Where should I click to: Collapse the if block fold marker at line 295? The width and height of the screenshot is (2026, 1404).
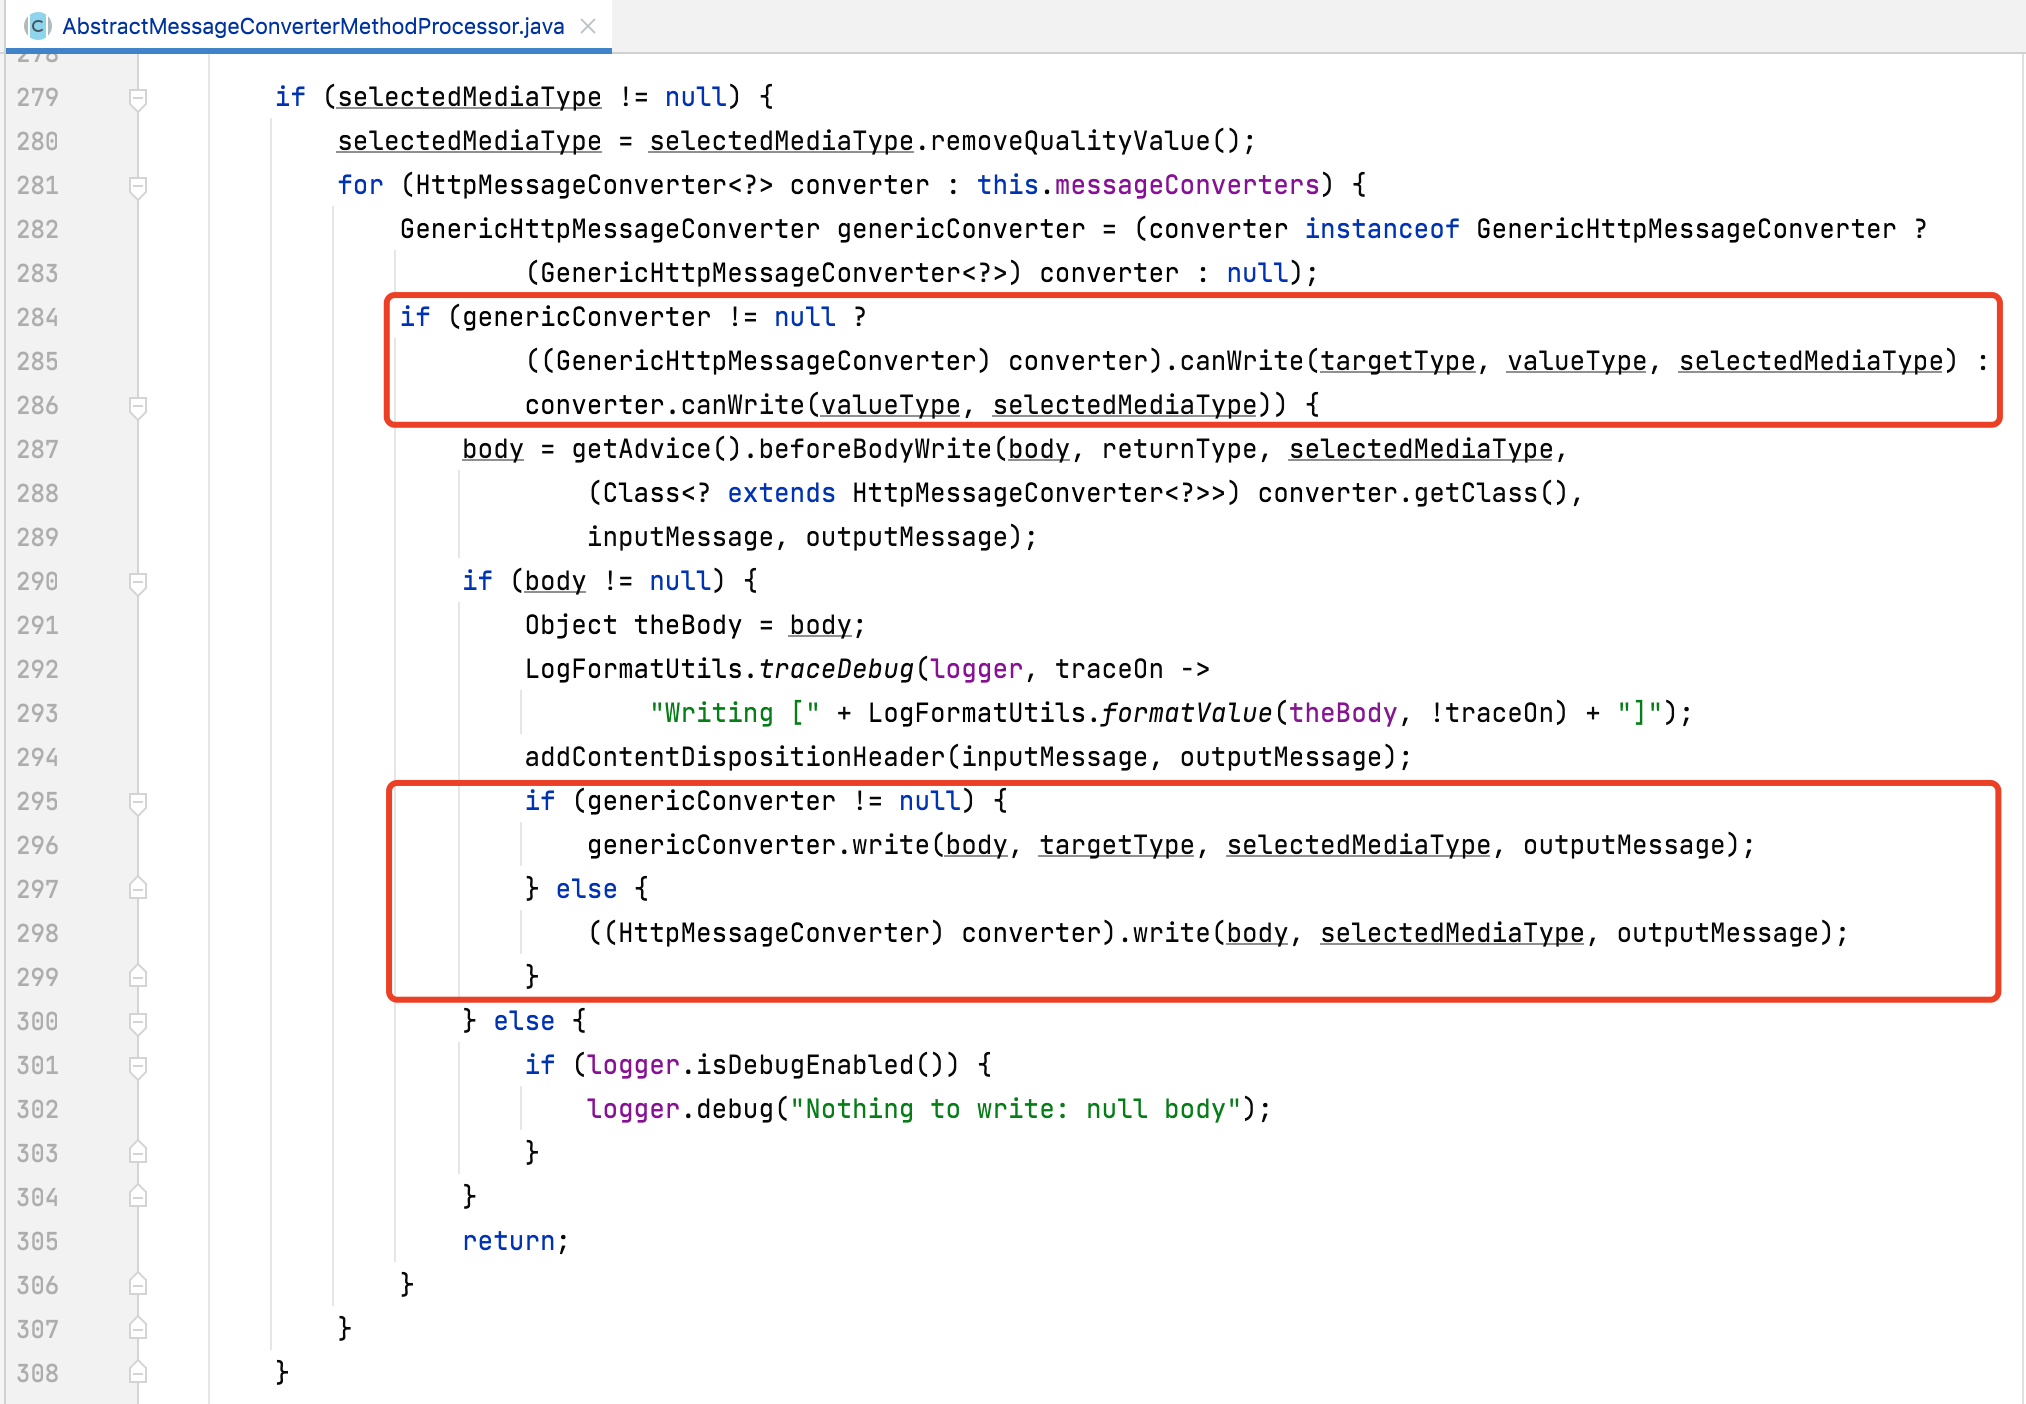click(x=138, y=801)
